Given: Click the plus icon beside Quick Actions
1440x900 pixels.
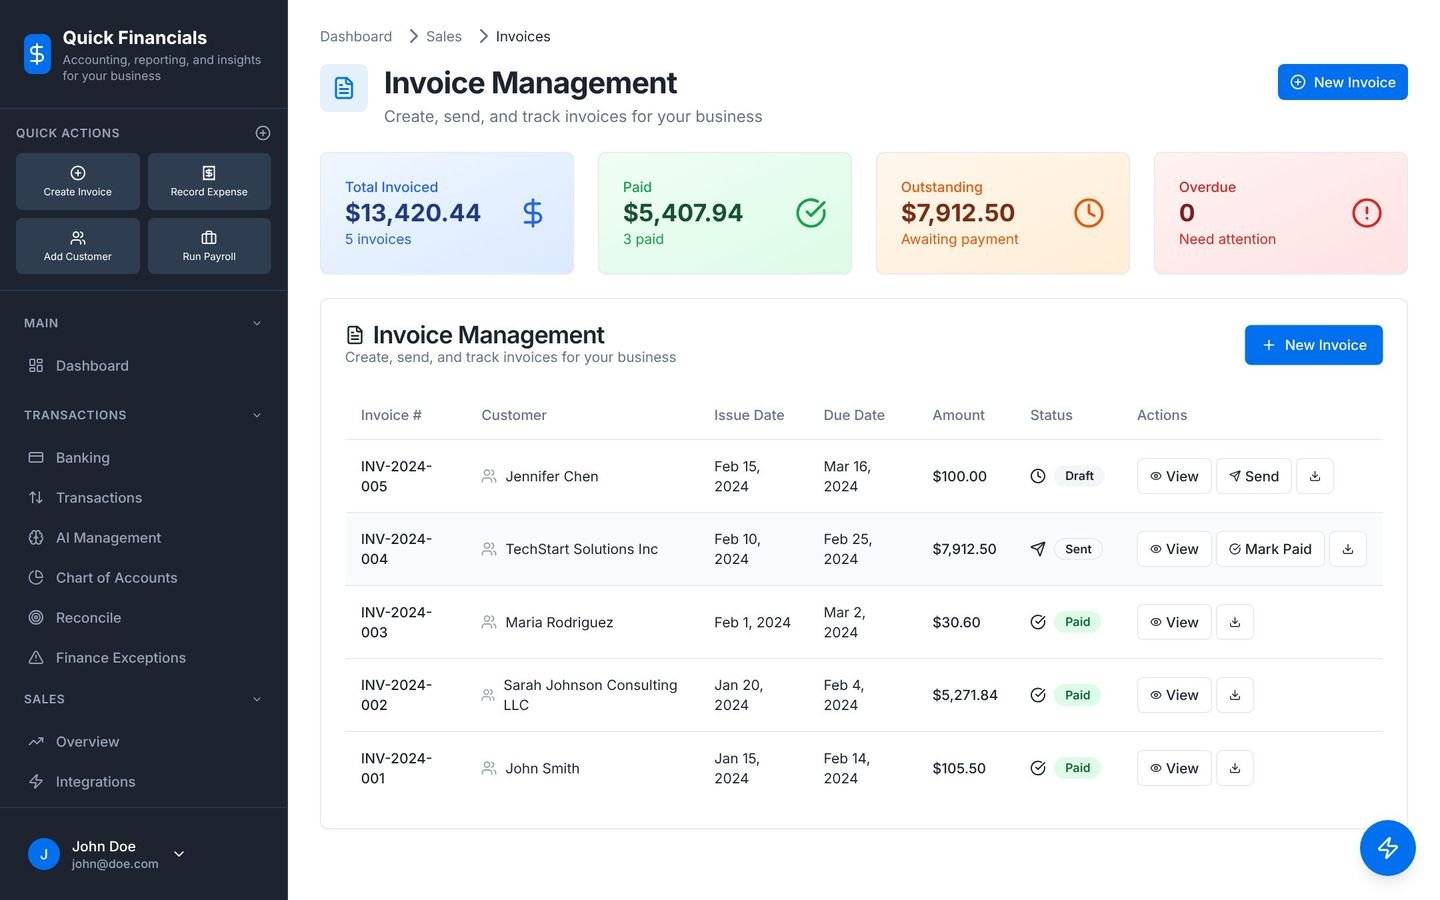Looking at the screenshot, I should tap(263, 133).
